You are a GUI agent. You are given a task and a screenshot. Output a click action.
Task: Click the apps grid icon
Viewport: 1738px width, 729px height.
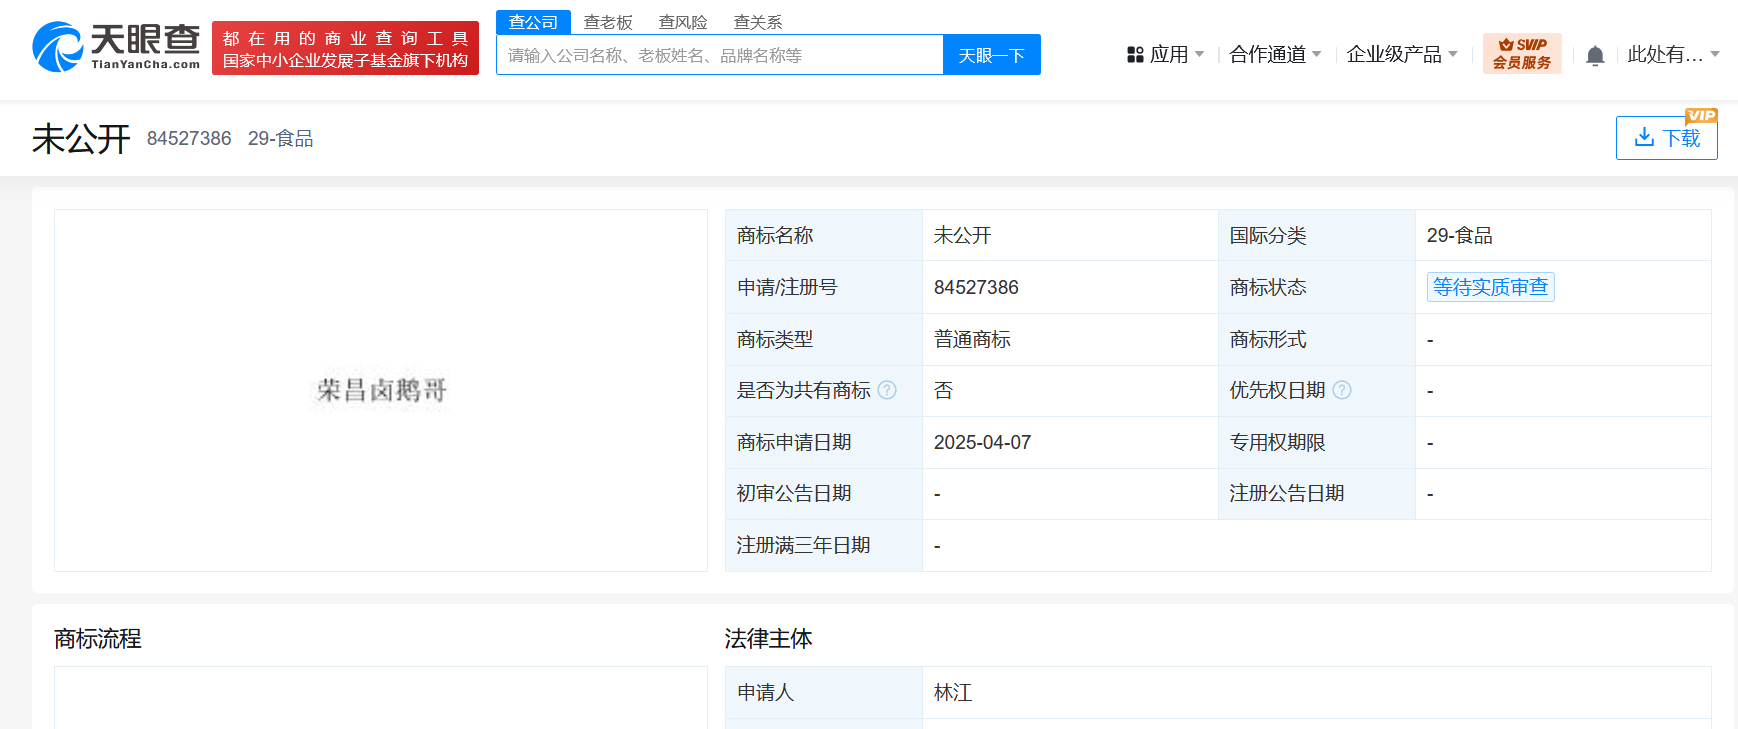point(1135,55)
